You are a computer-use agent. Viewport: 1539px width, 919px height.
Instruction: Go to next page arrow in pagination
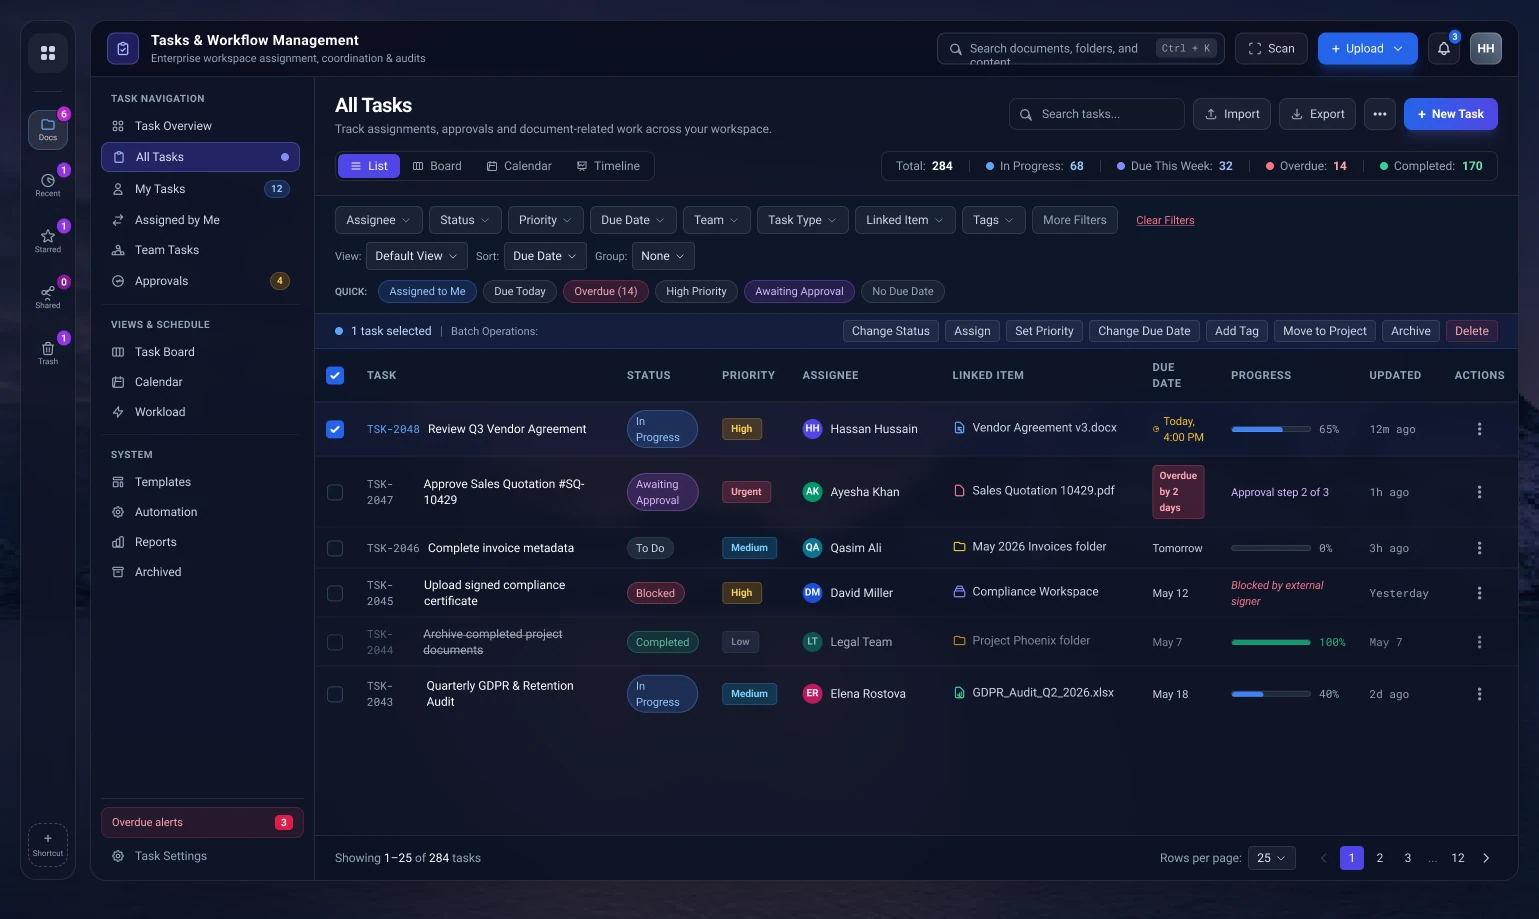(1486, 858)
